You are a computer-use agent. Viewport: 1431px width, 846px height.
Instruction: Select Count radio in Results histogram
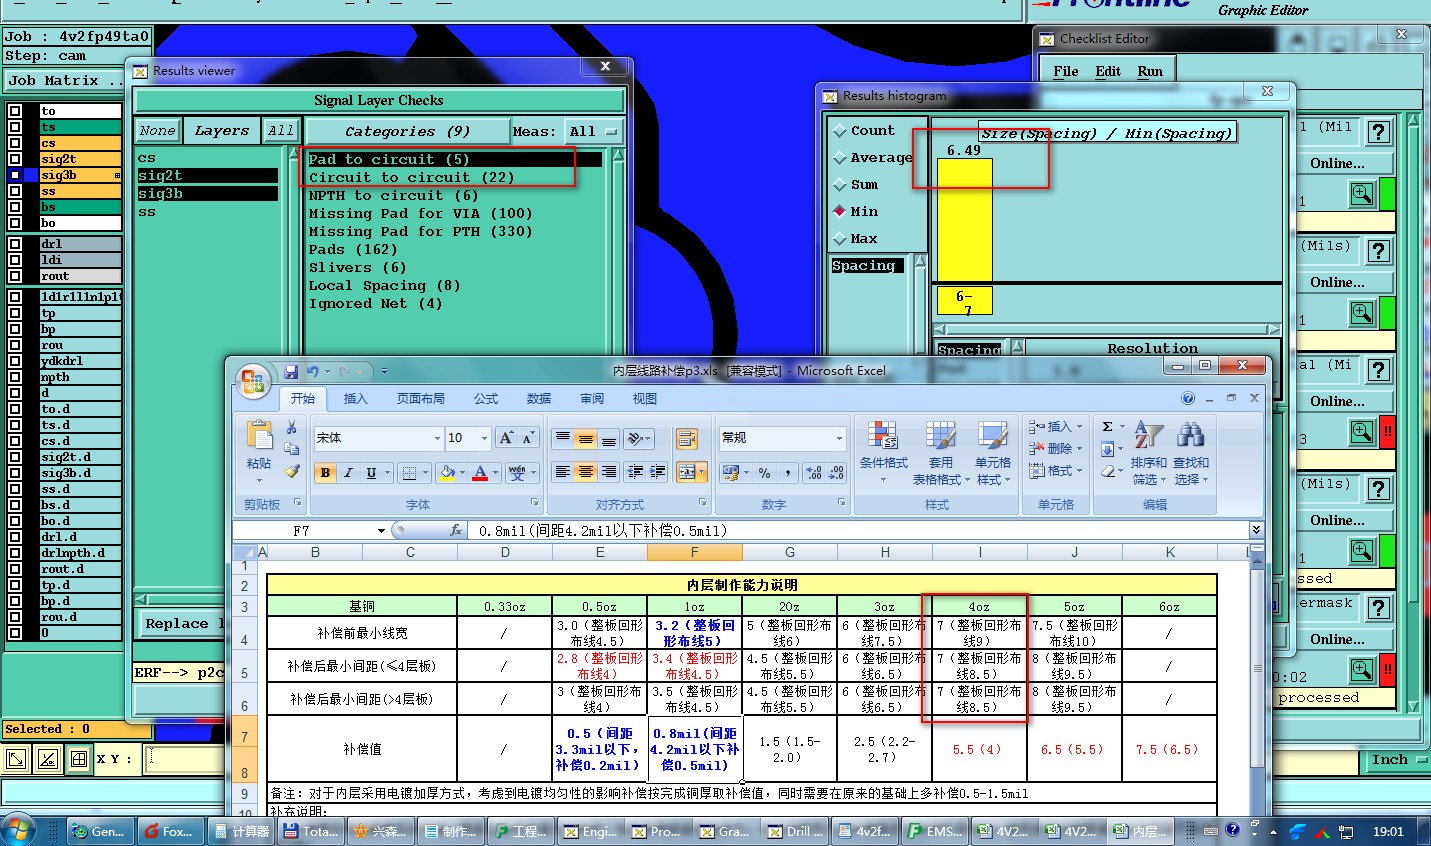[x=840, y=131]
